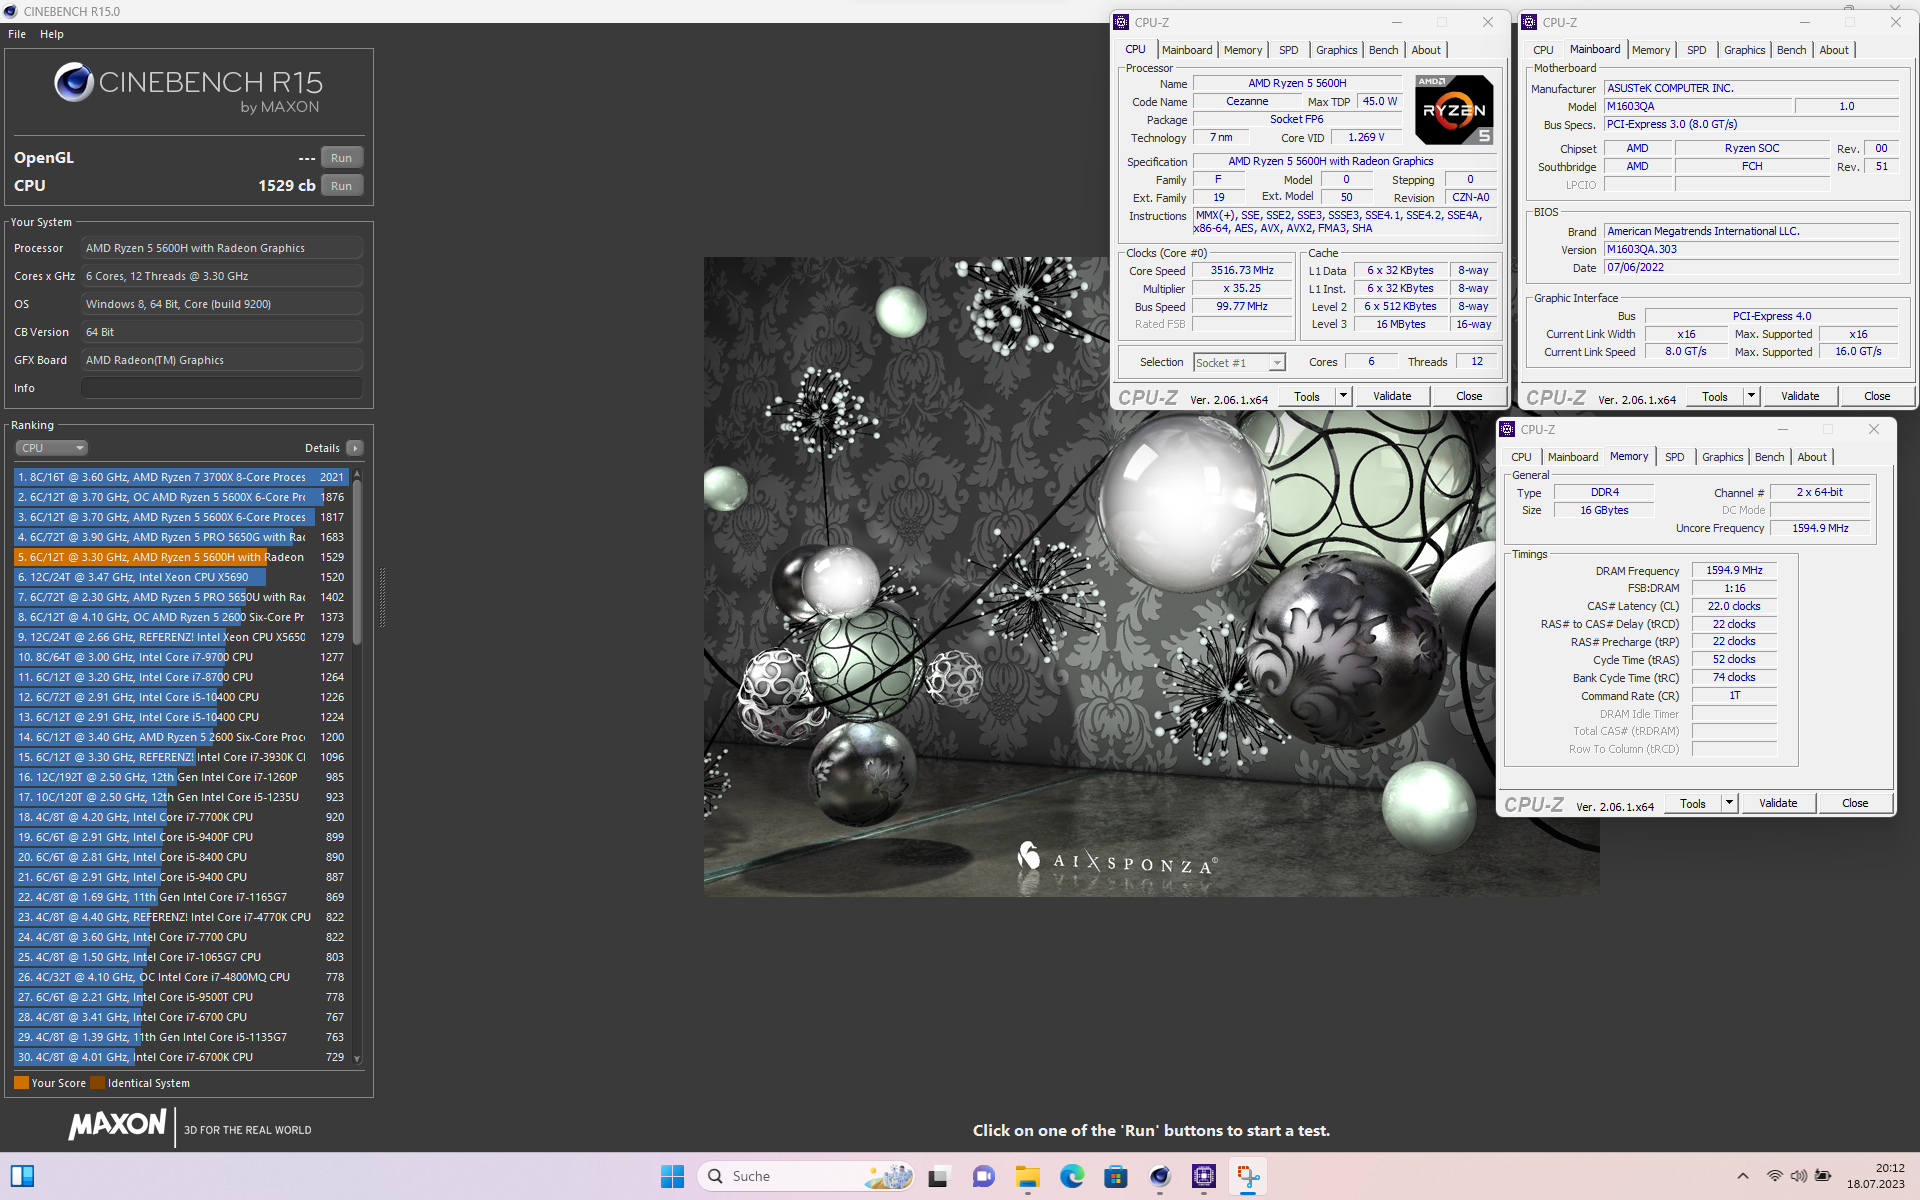This screenshot has width=1920, height=1200.
Task: Click Validate in the CPU-Z Memory window
Action: tap(1778, 803)
